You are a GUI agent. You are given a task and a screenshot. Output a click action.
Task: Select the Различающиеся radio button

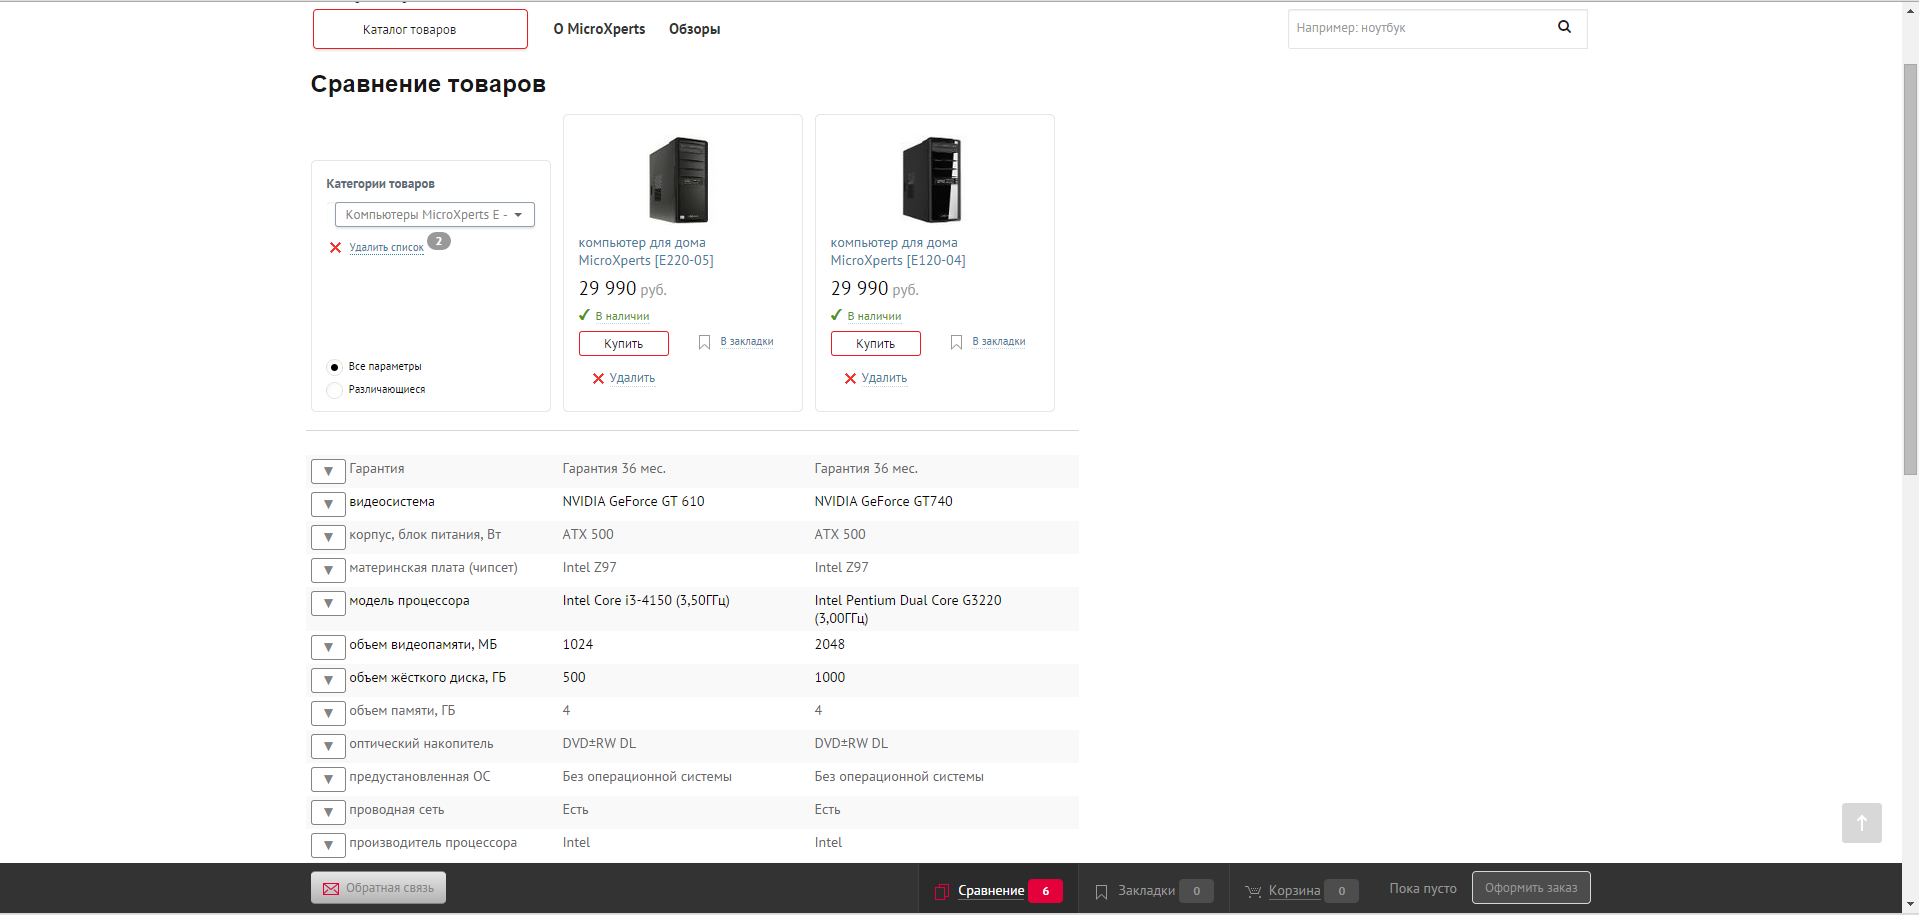(335, 390)
